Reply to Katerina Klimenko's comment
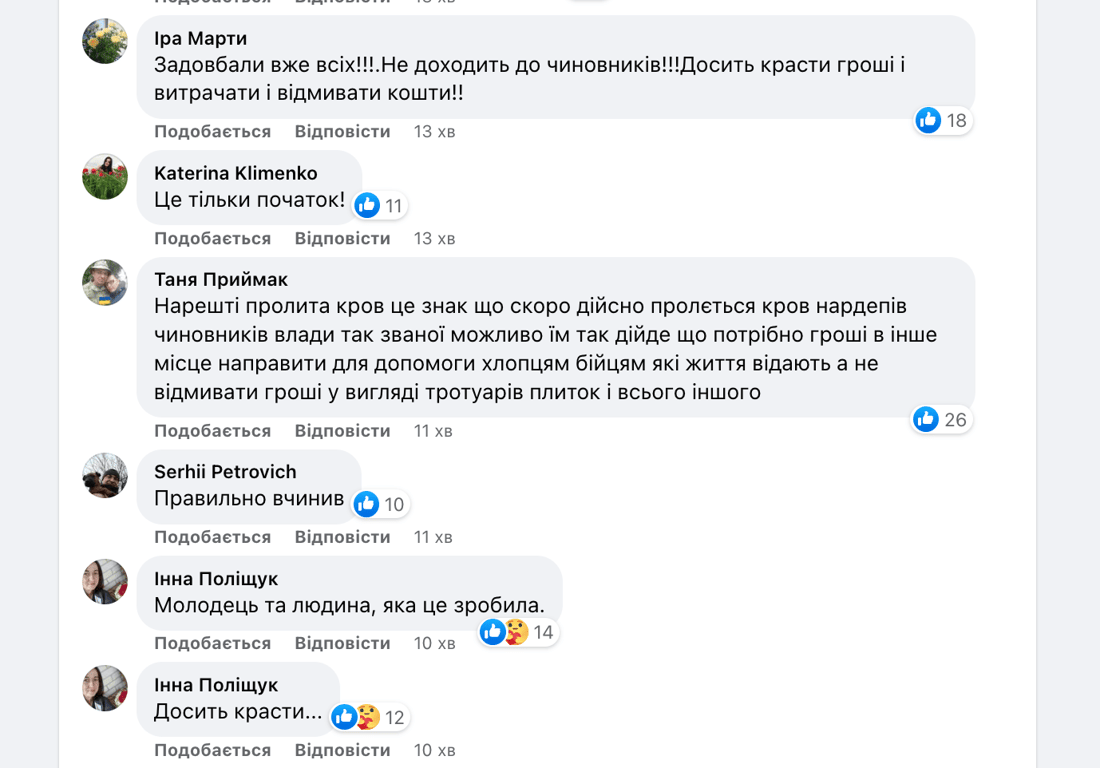 [342, 239]
